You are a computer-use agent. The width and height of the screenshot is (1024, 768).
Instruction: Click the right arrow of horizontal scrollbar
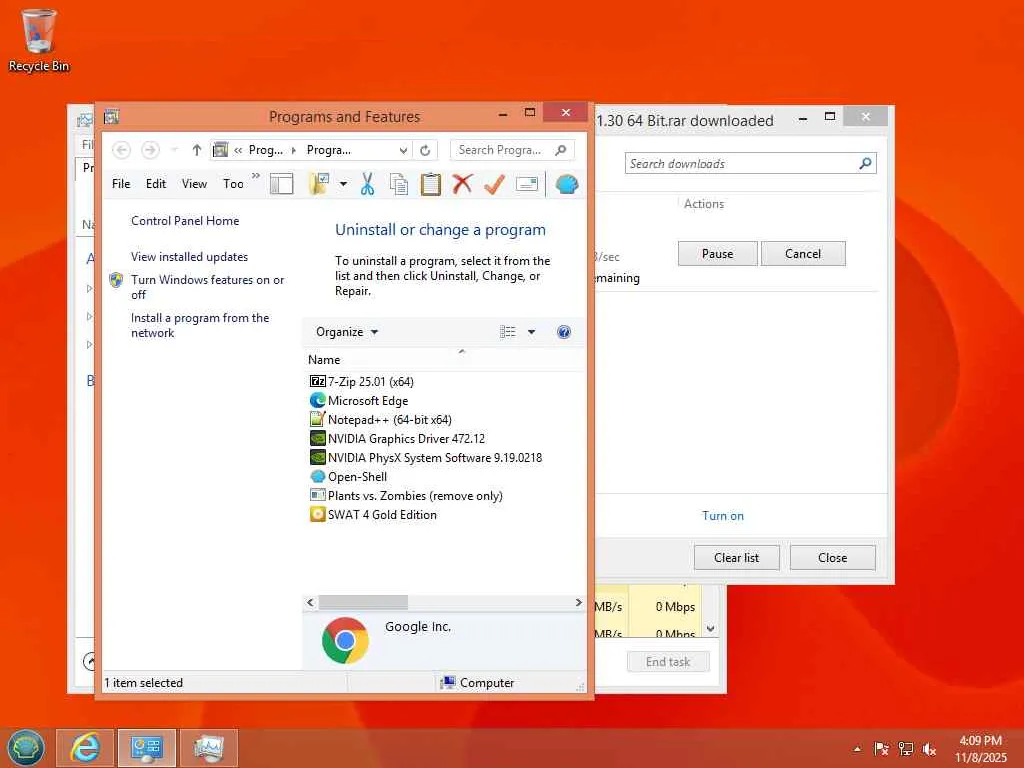[578, 602]
